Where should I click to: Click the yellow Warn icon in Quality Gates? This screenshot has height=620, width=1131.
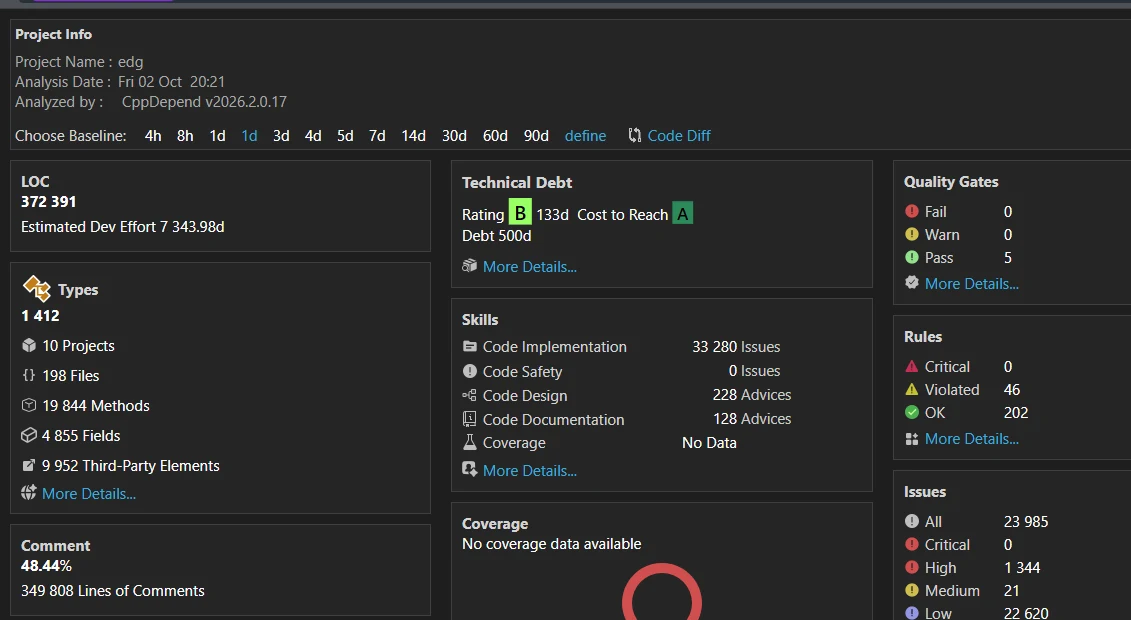(912, 234)
